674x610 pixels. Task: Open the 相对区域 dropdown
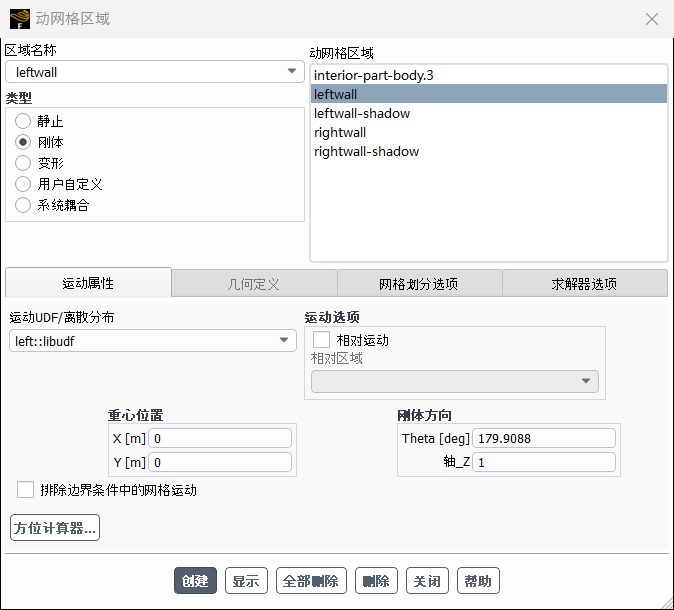point(455,381)
